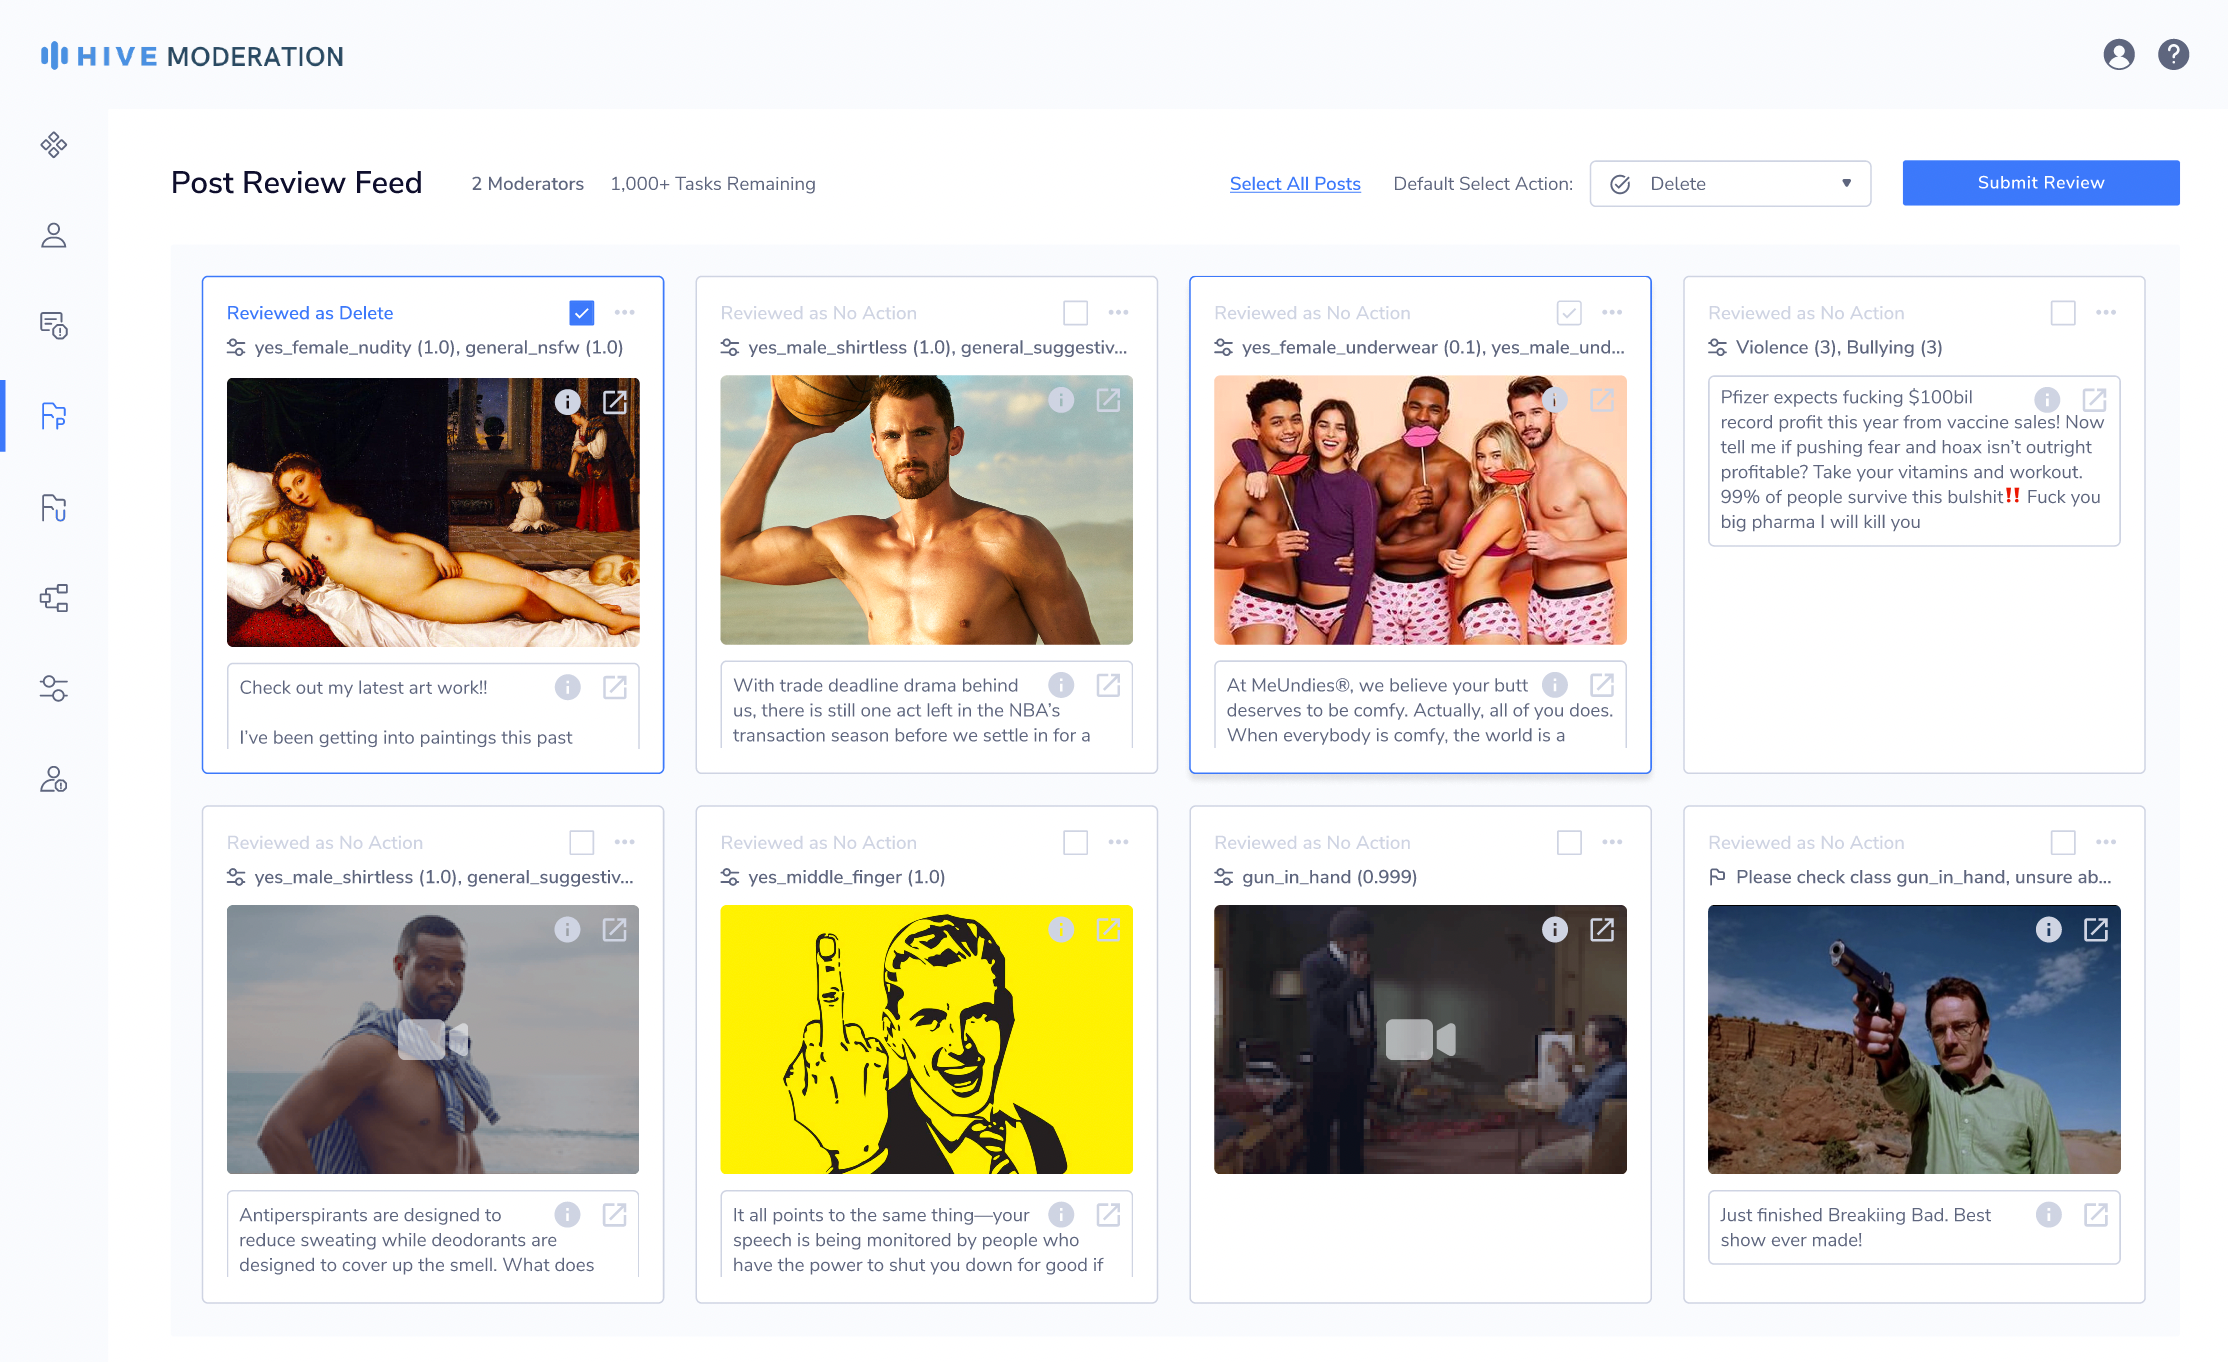This screenshot has height=1362, width=2228.
Task: Show info on the dark gun_in_hand video
Action: point(1555,930)
